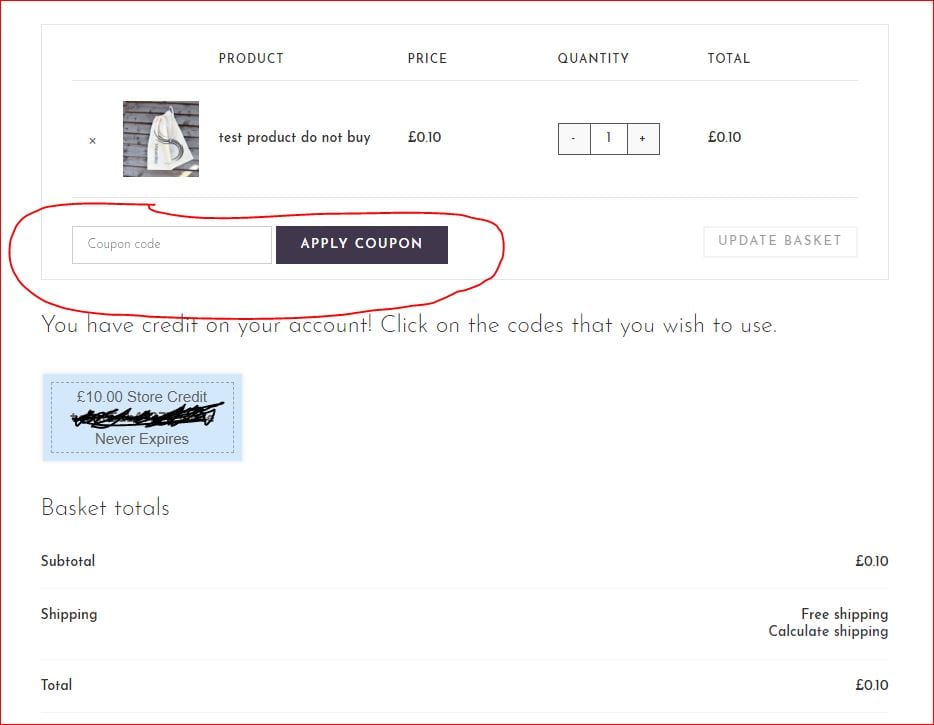Click the Never Expires text on credit card
The image size is (934, 725).
coord(142,439)
